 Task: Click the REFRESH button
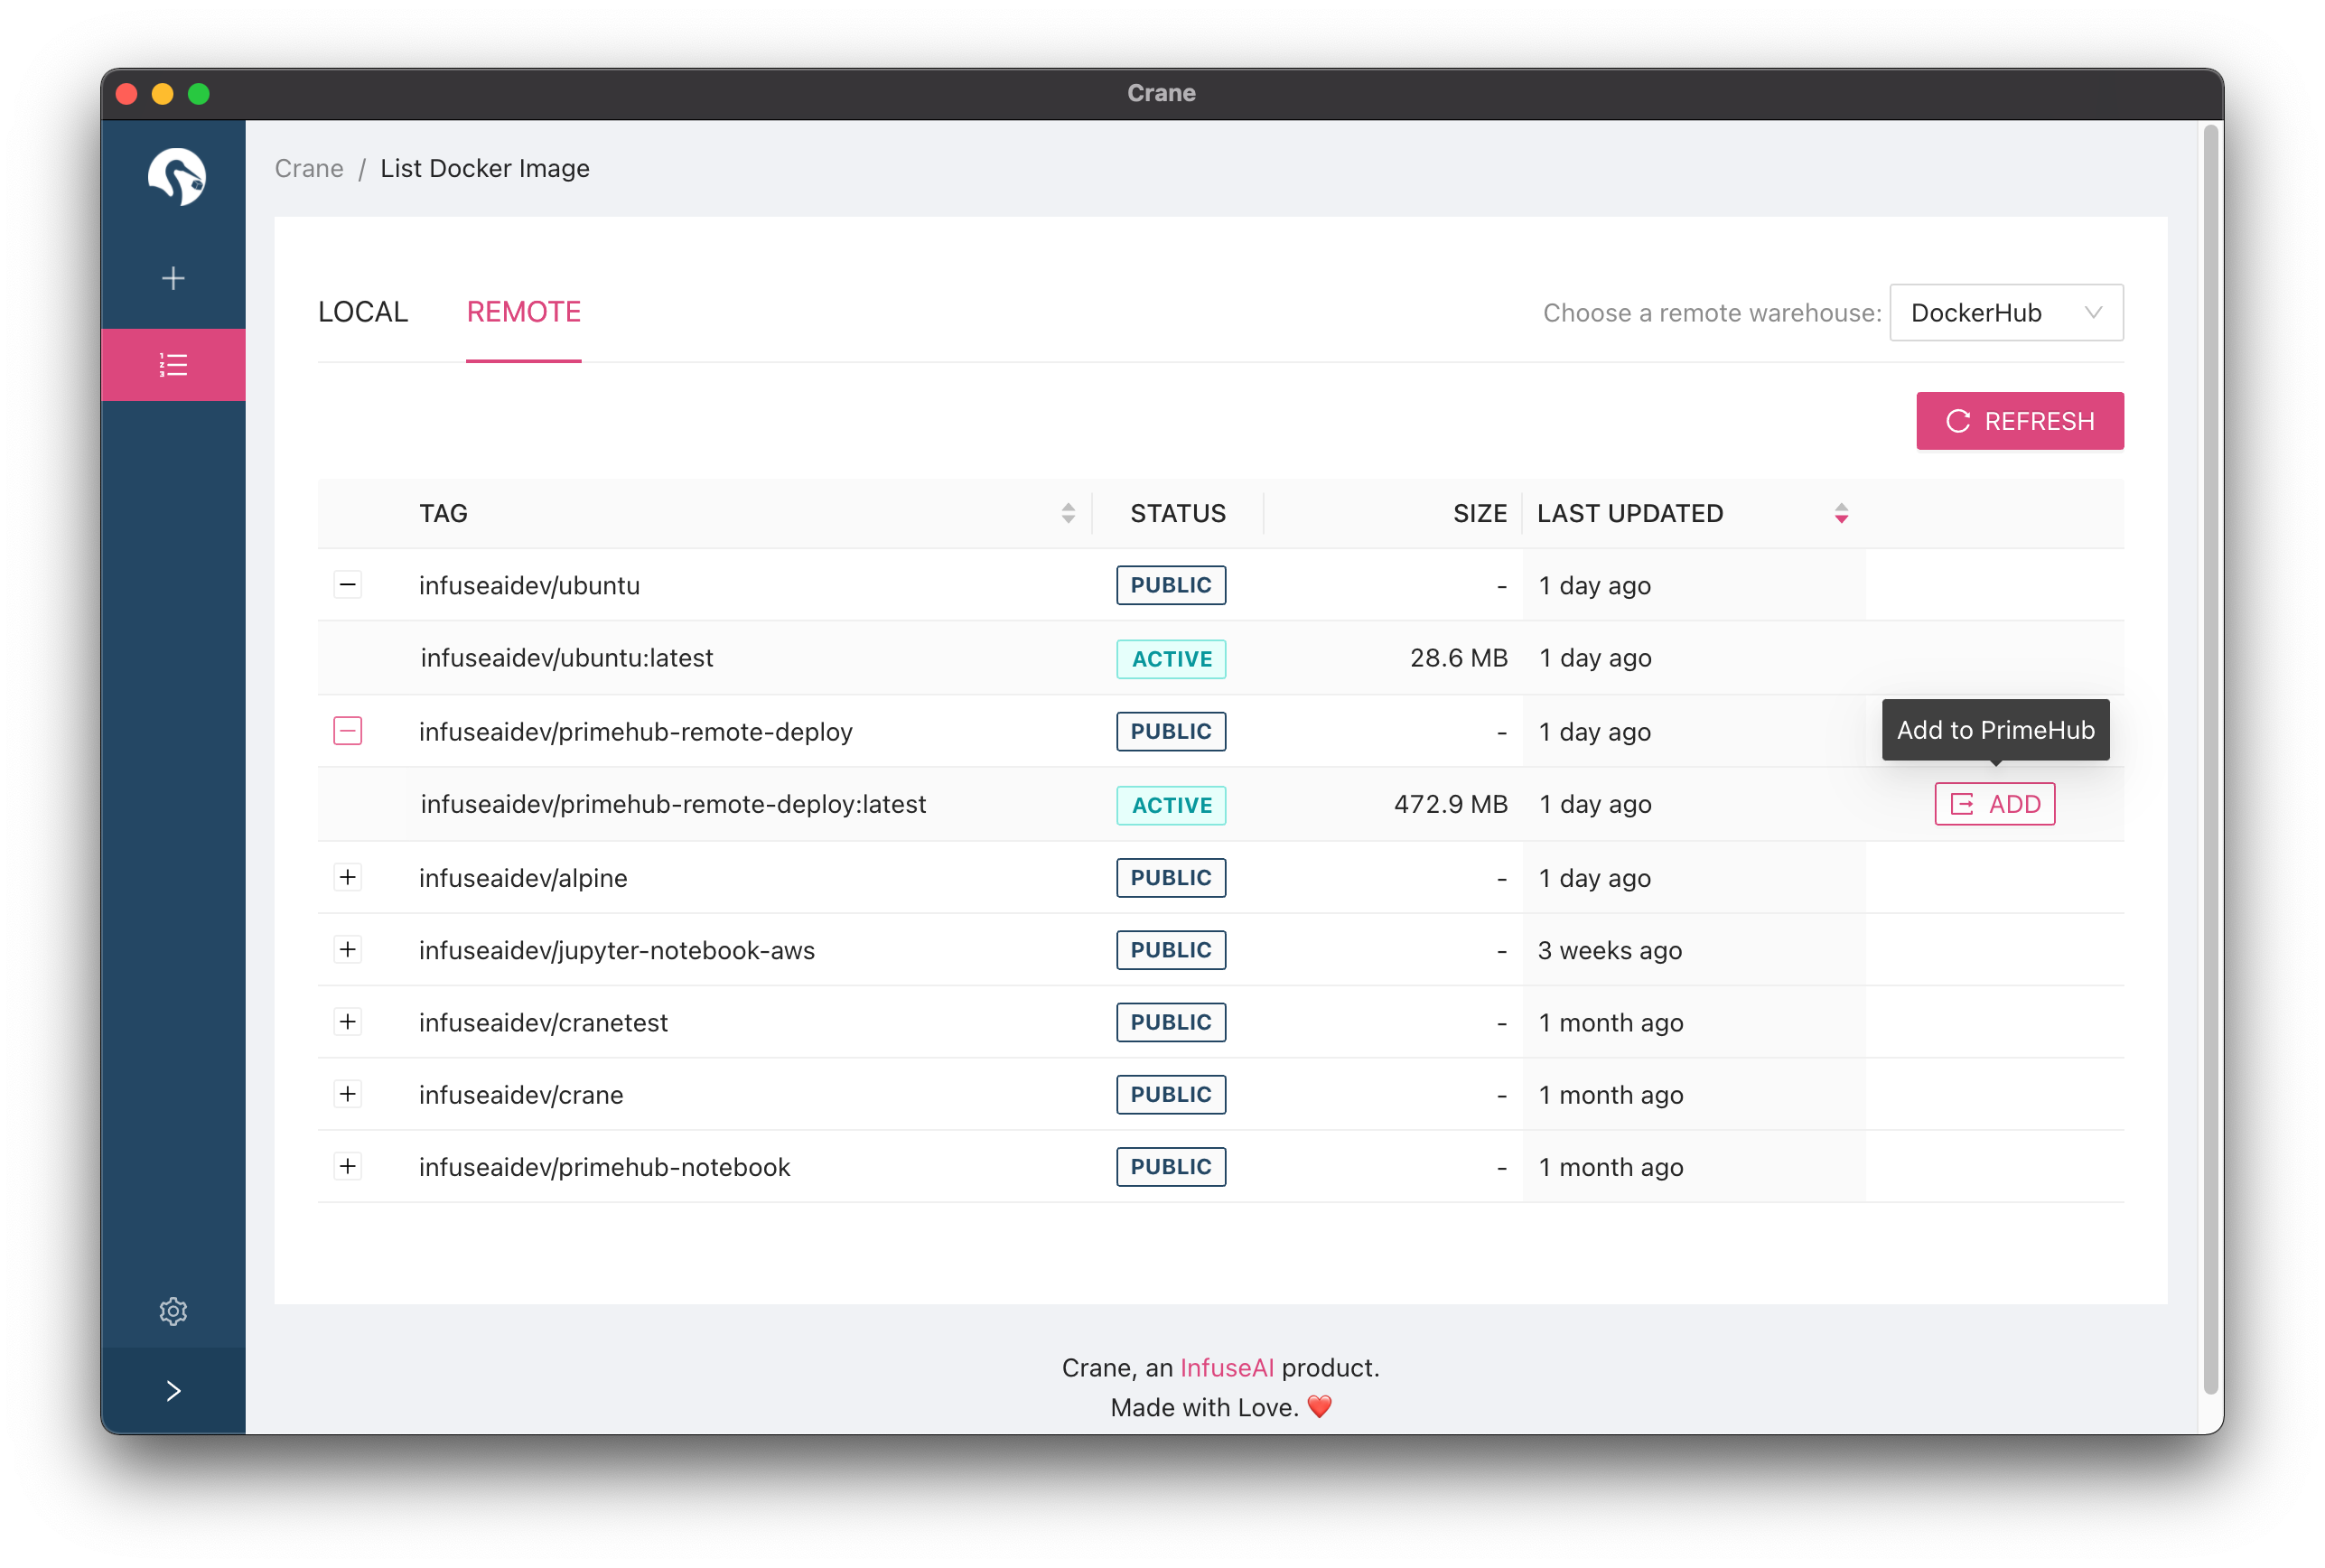pos(2019,421)
